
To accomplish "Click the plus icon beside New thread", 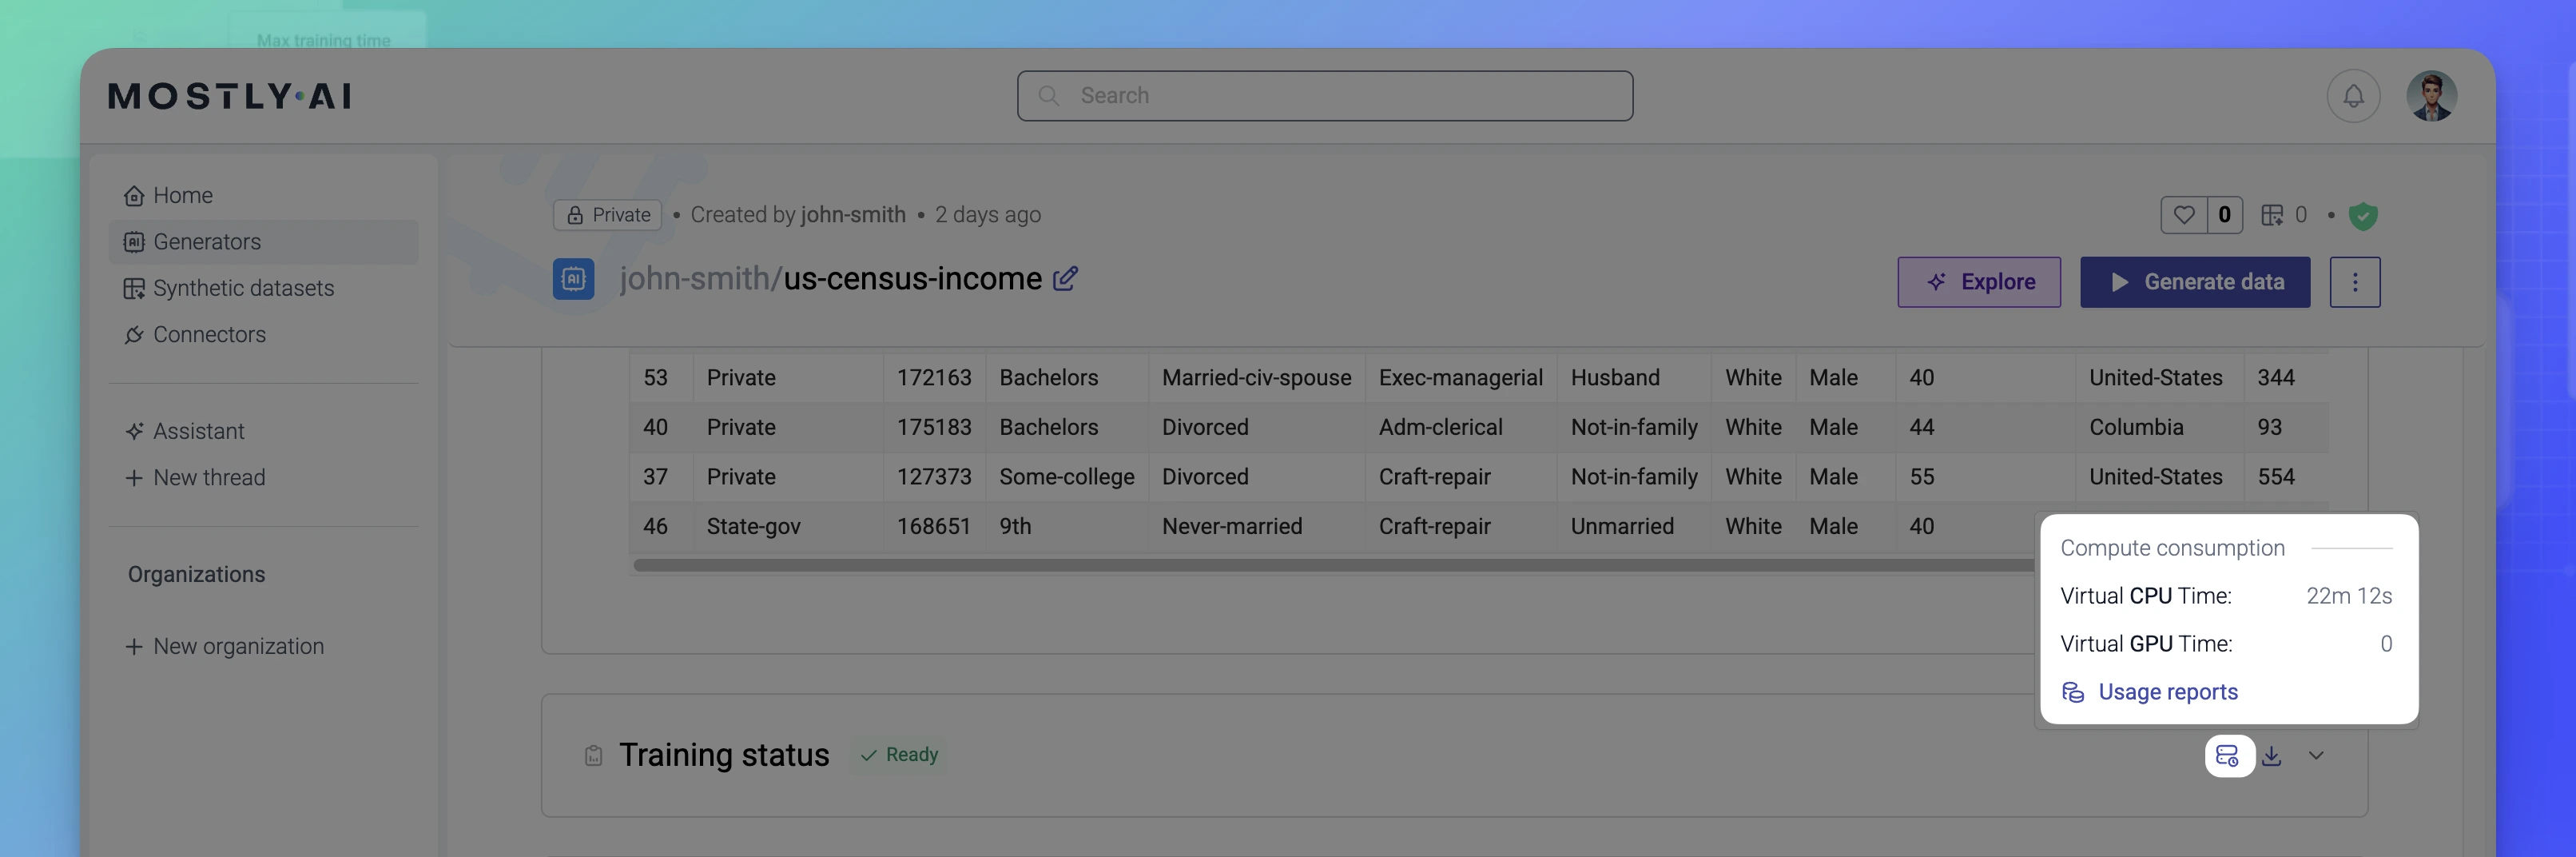I will [134, 477].
